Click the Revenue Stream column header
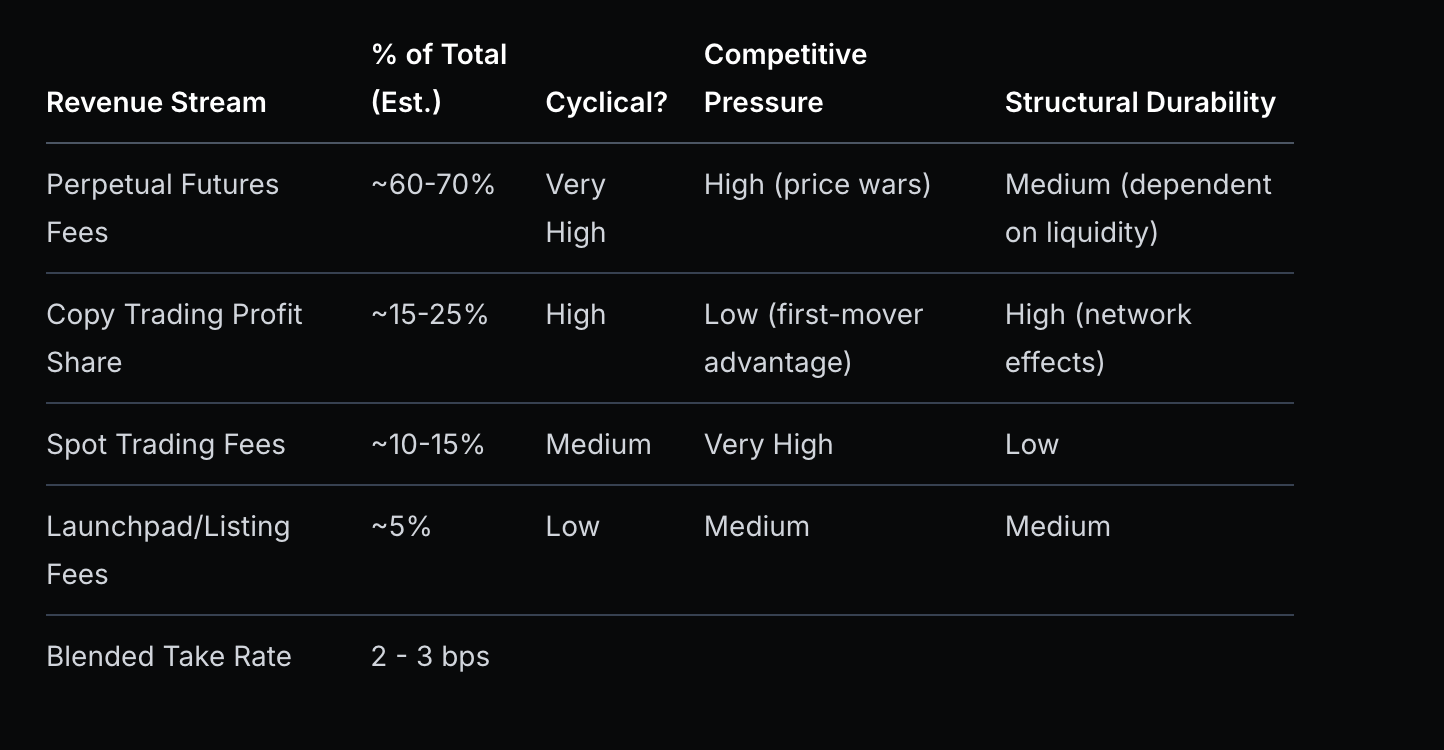 pos(156,102)
